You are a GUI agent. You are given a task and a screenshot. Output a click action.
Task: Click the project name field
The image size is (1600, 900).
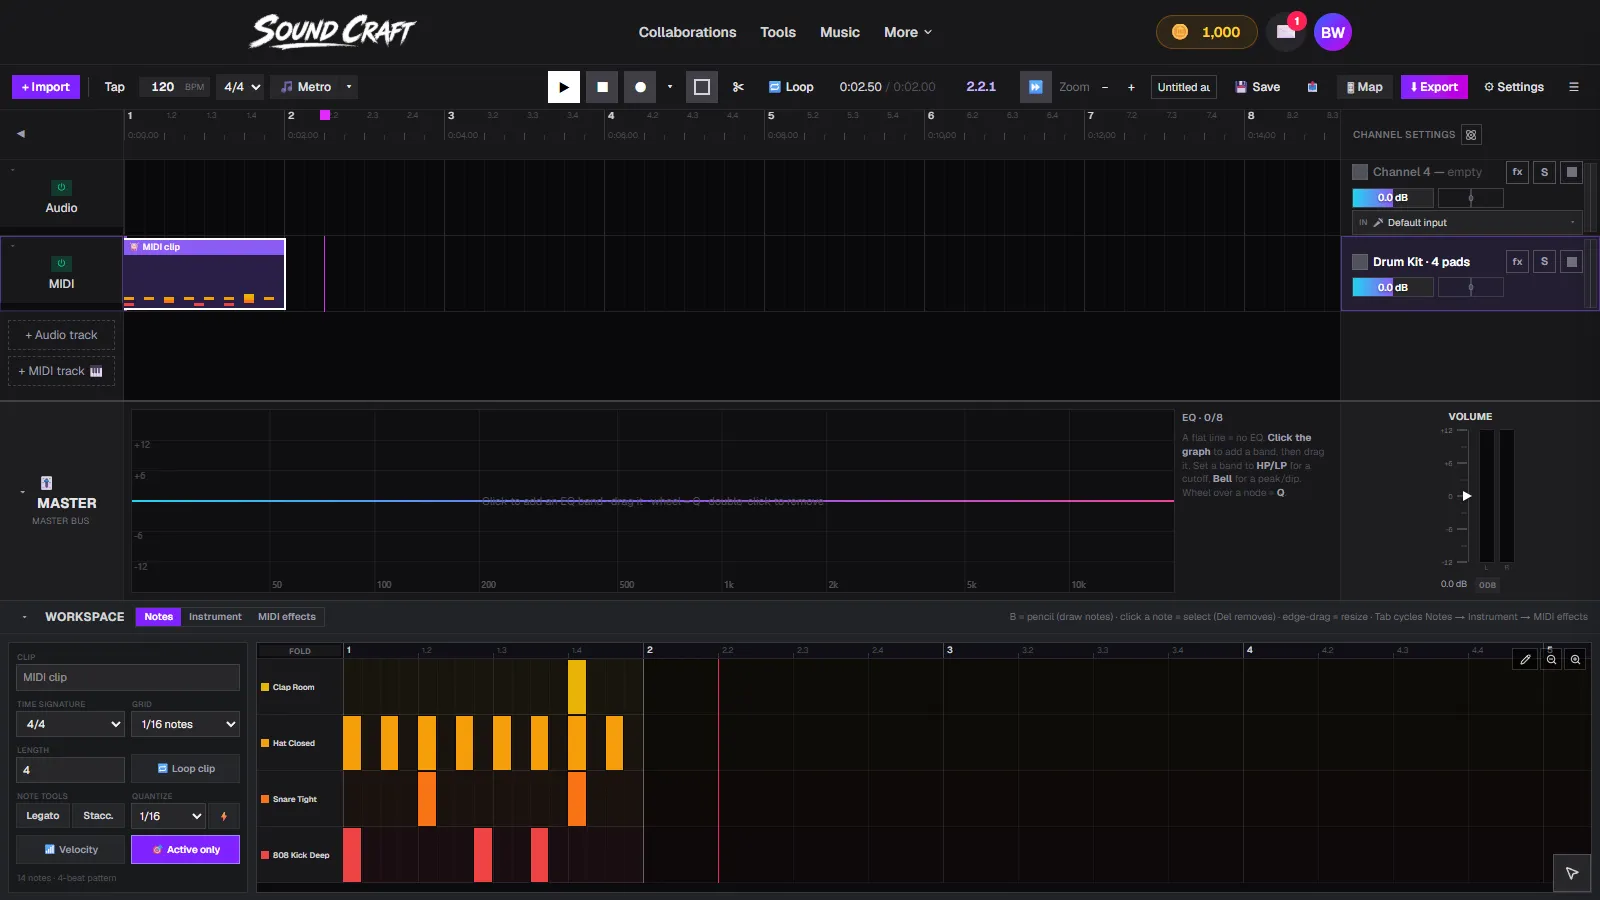point(1184,87)
